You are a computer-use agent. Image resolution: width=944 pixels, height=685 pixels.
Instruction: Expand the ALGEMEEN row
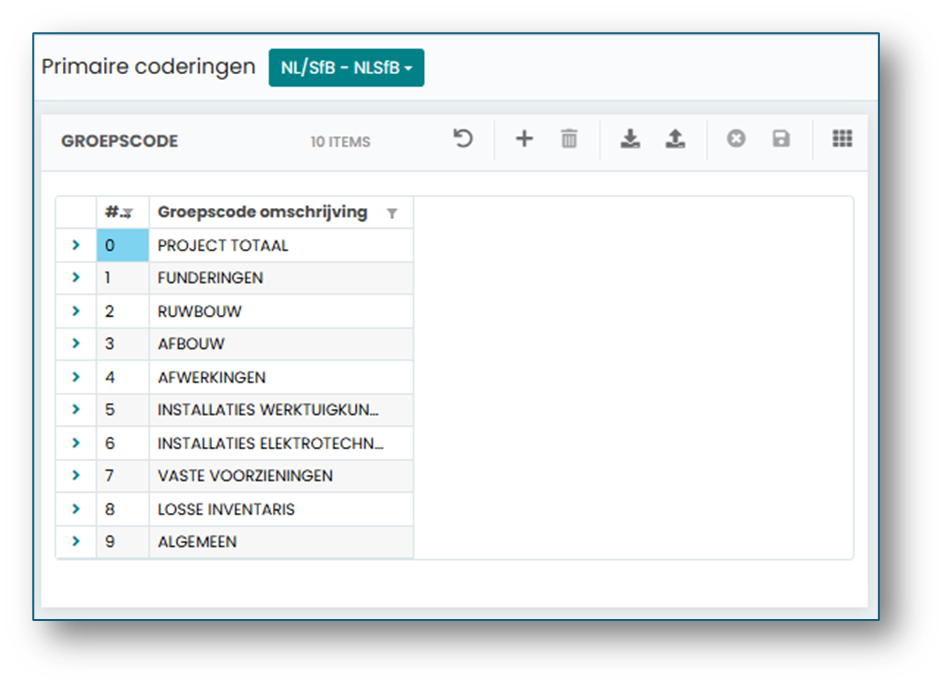76,541
